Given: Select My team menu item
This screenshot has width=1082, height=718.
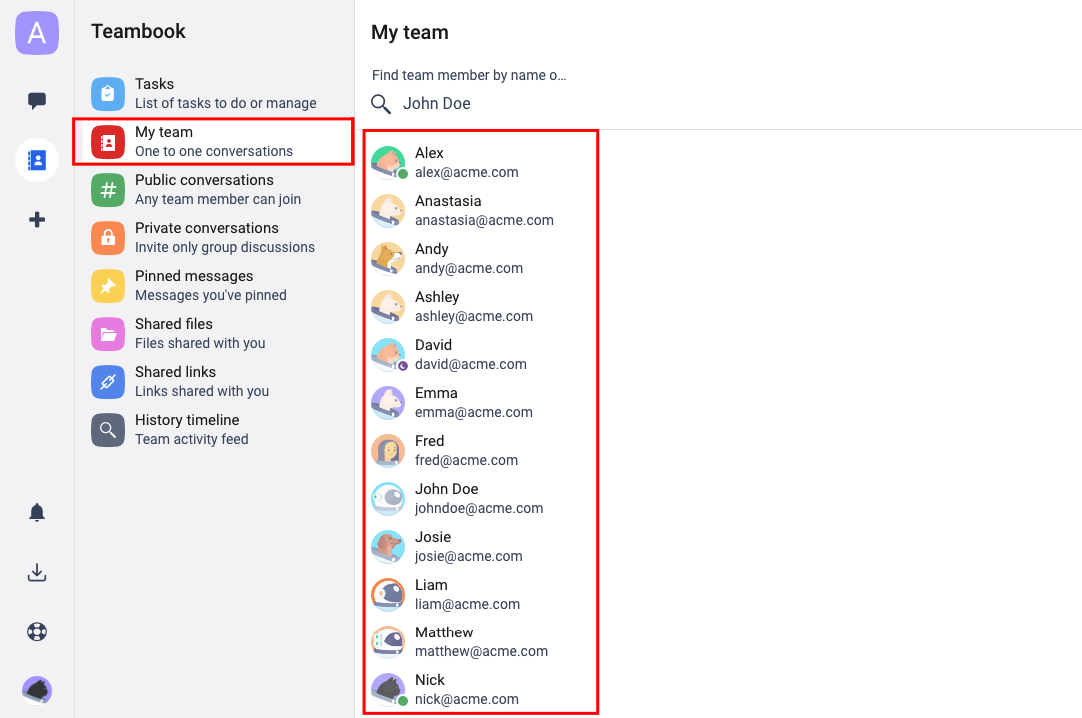Looking at the screenshot, I should pos(214,141).
